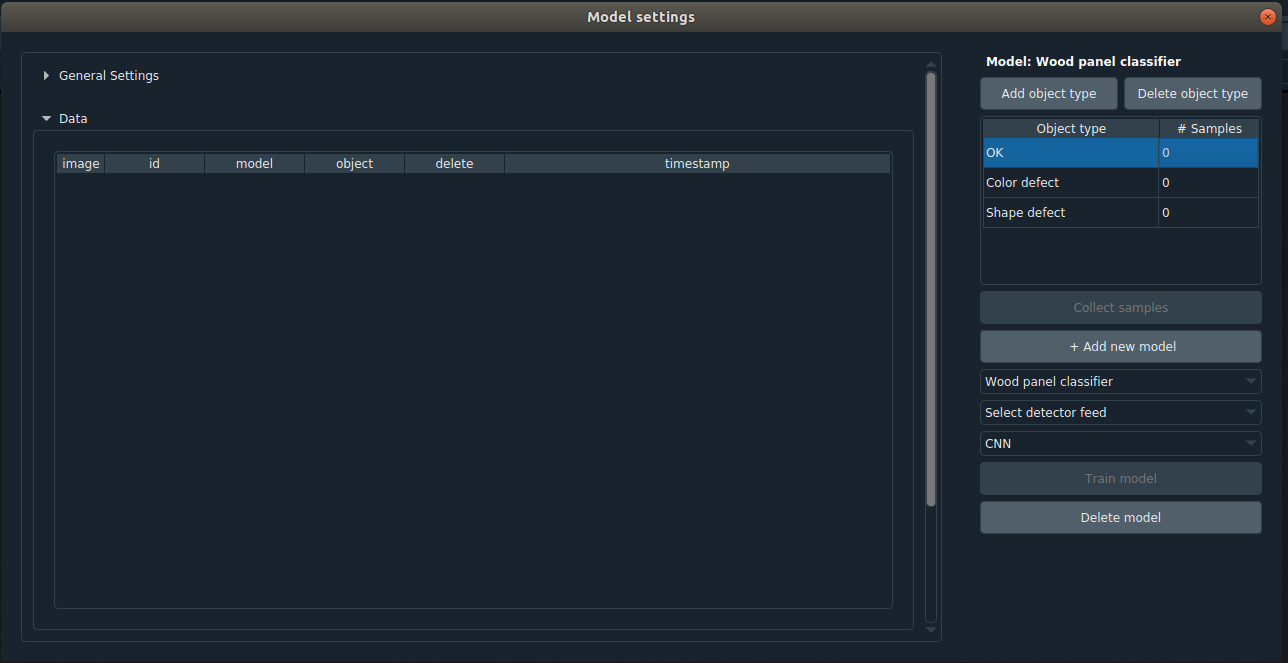Click the samples count for Shape defect
The image size is (1288, 663).
coord(1209,213)
